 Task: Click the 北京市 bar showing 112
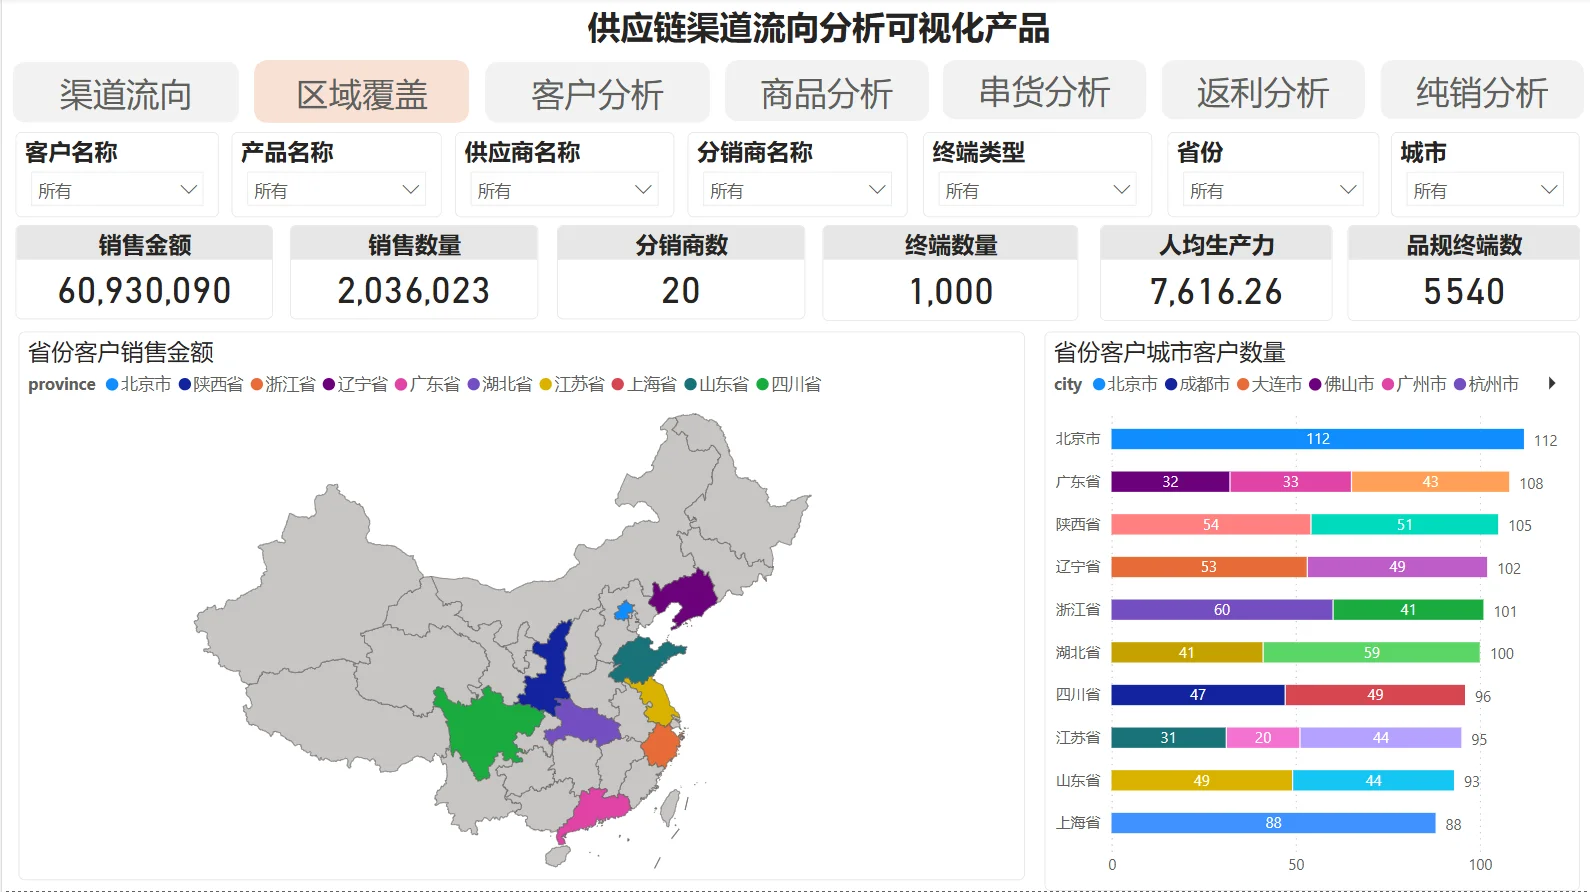(1317, 439)
